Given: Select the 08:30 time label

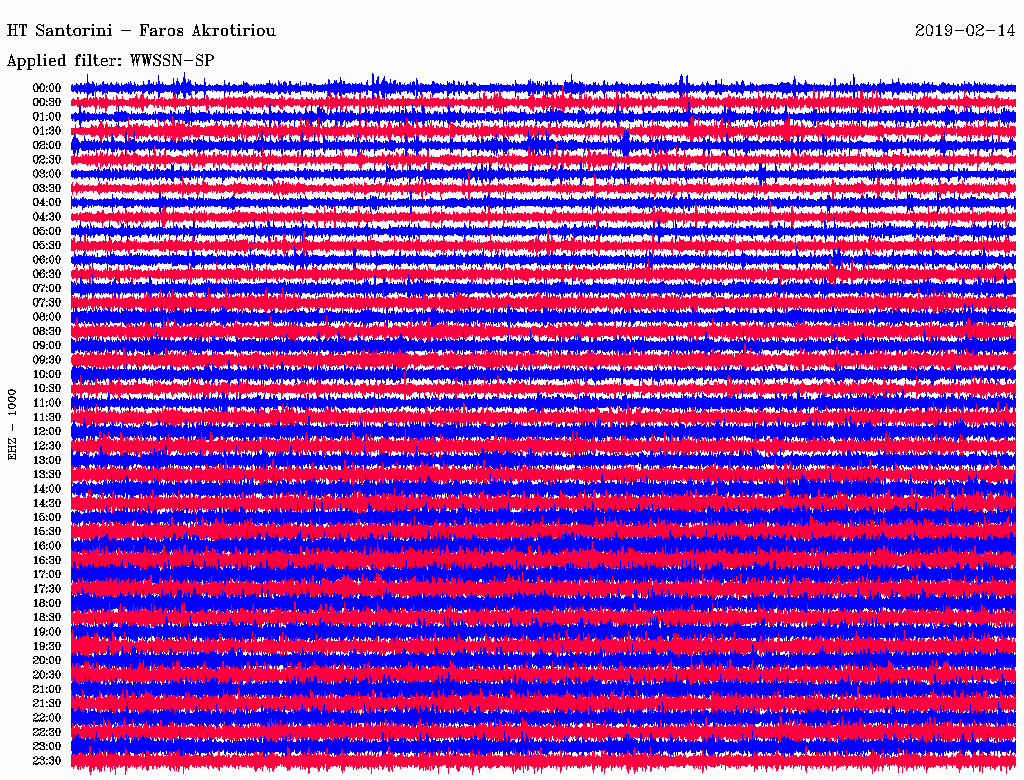Looking at the screenshot, I should point(47,331).
